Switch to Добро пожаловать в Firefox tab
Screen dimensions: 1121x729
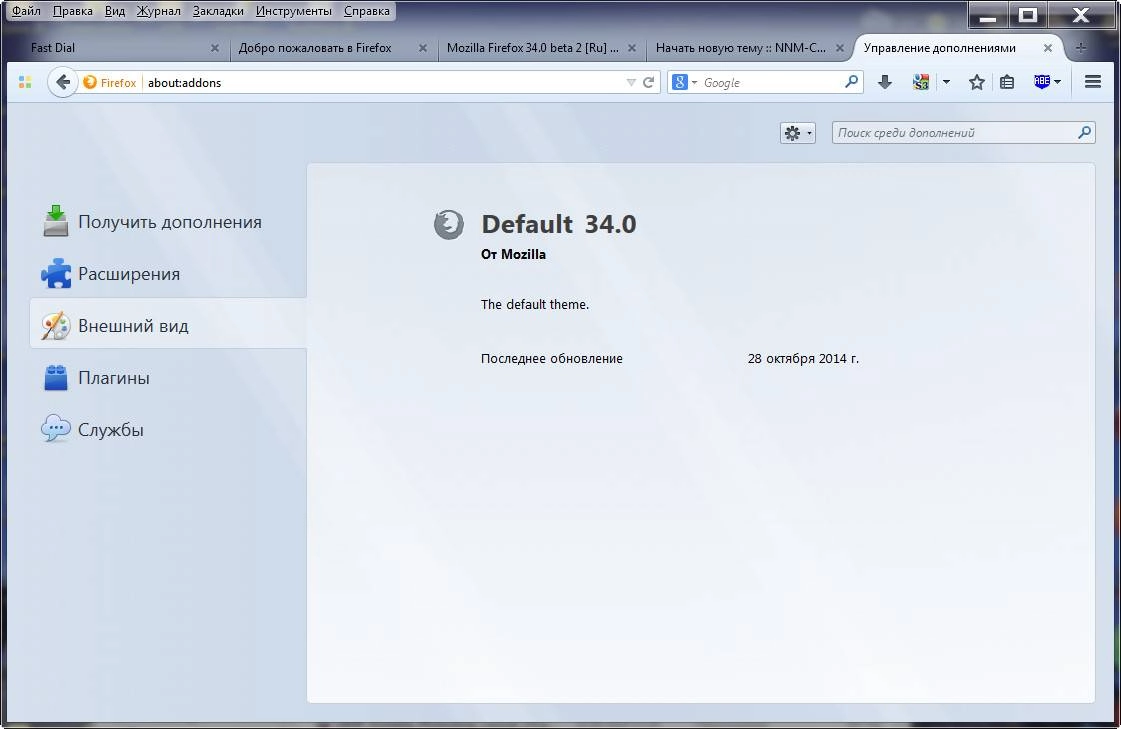click(x=332, y=48)
